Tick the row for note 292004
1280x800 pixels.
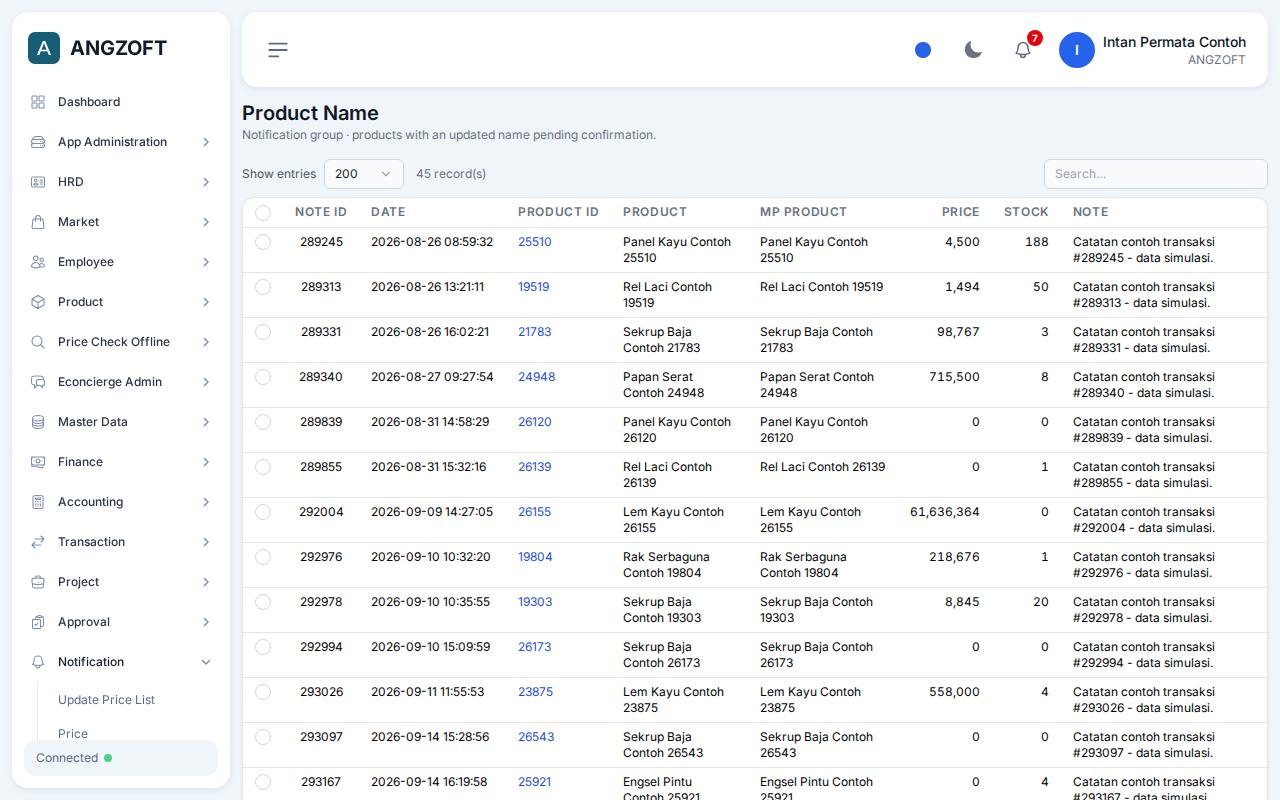(263, 512)
